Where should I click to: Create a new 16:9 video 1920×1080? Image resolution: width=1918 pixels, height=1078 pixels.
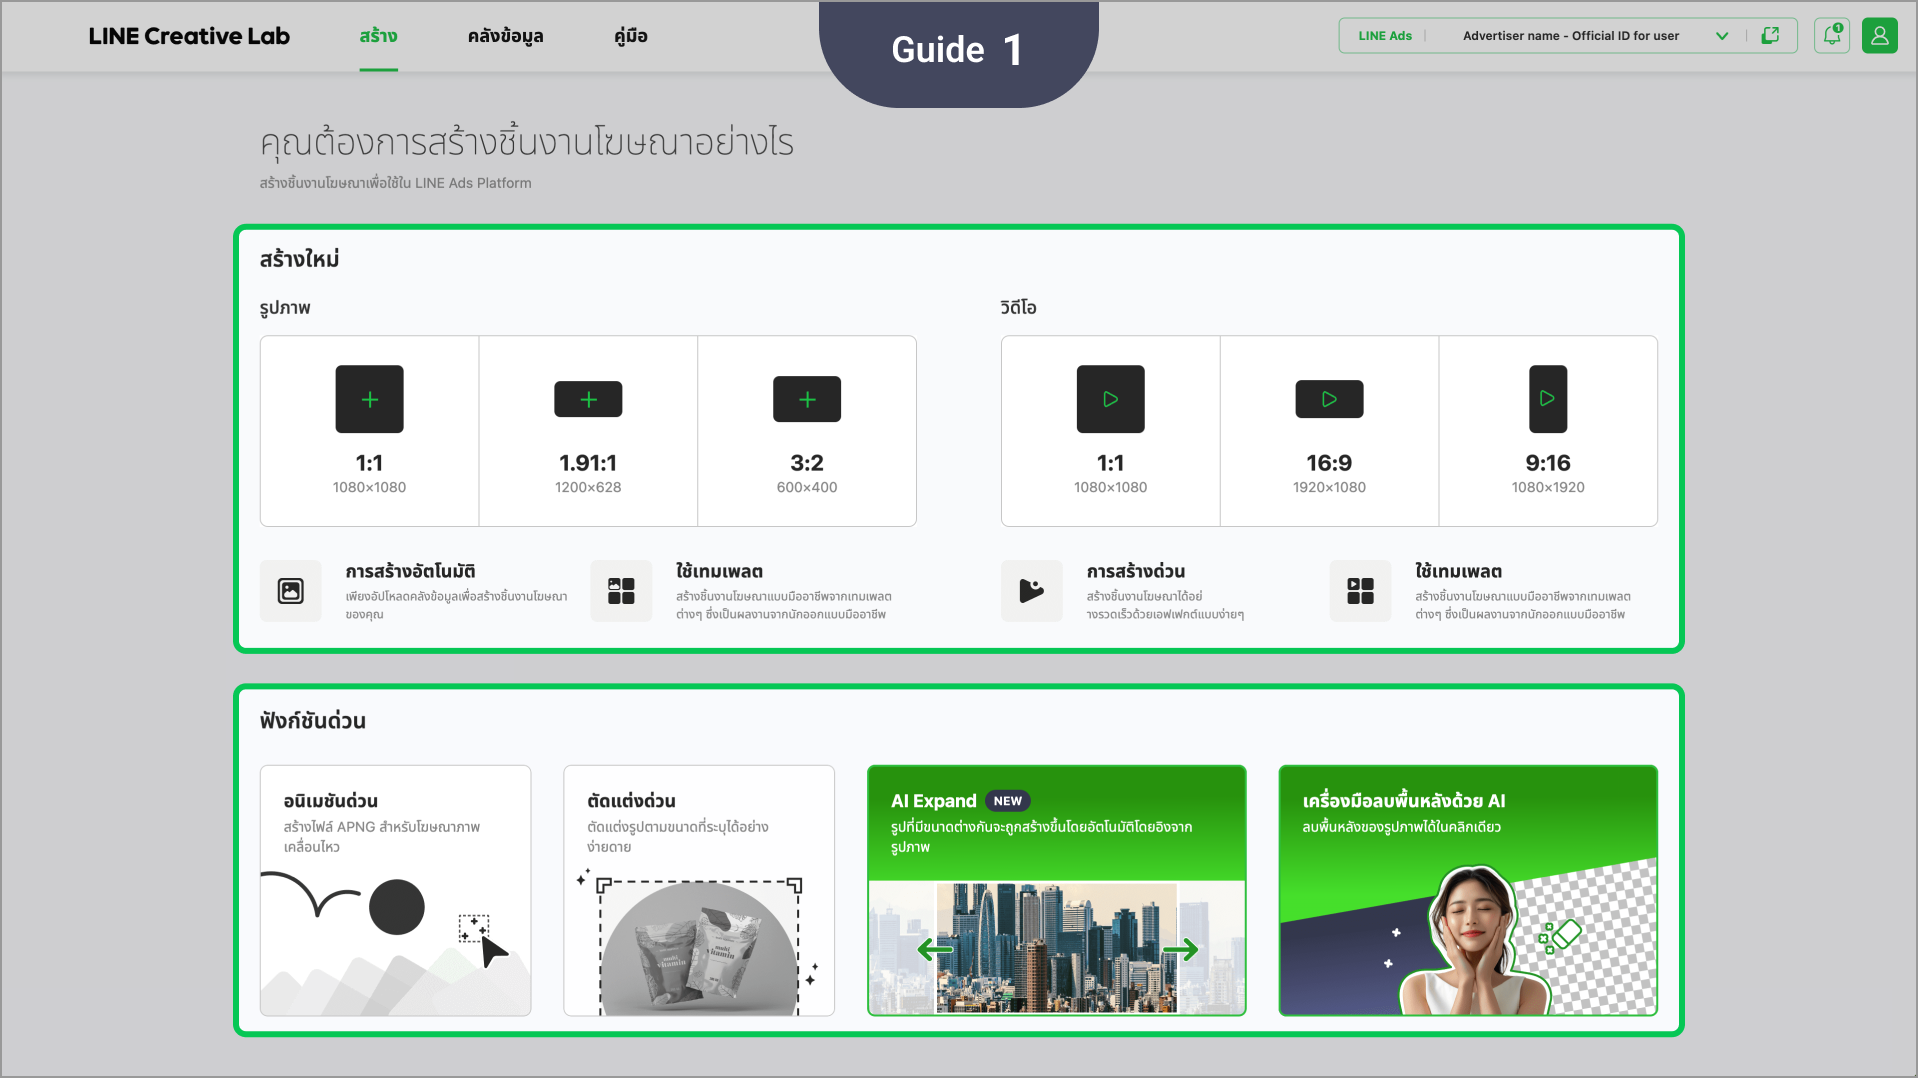pos(1329,430)
